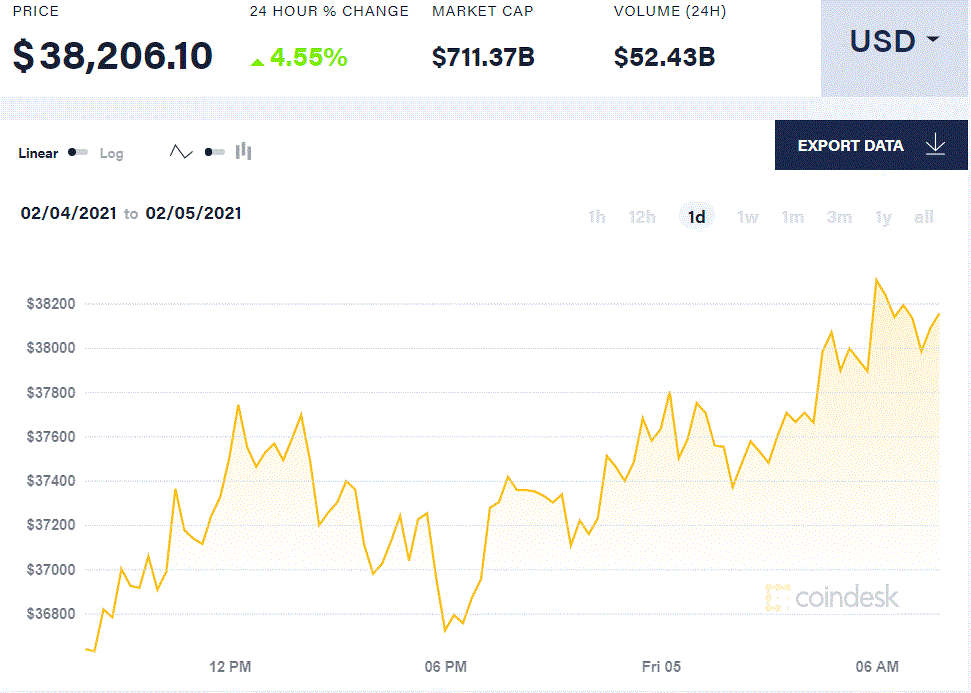971x693 pixels.
Task: Click the caret arrow next to USD
Action: [933, 40]
